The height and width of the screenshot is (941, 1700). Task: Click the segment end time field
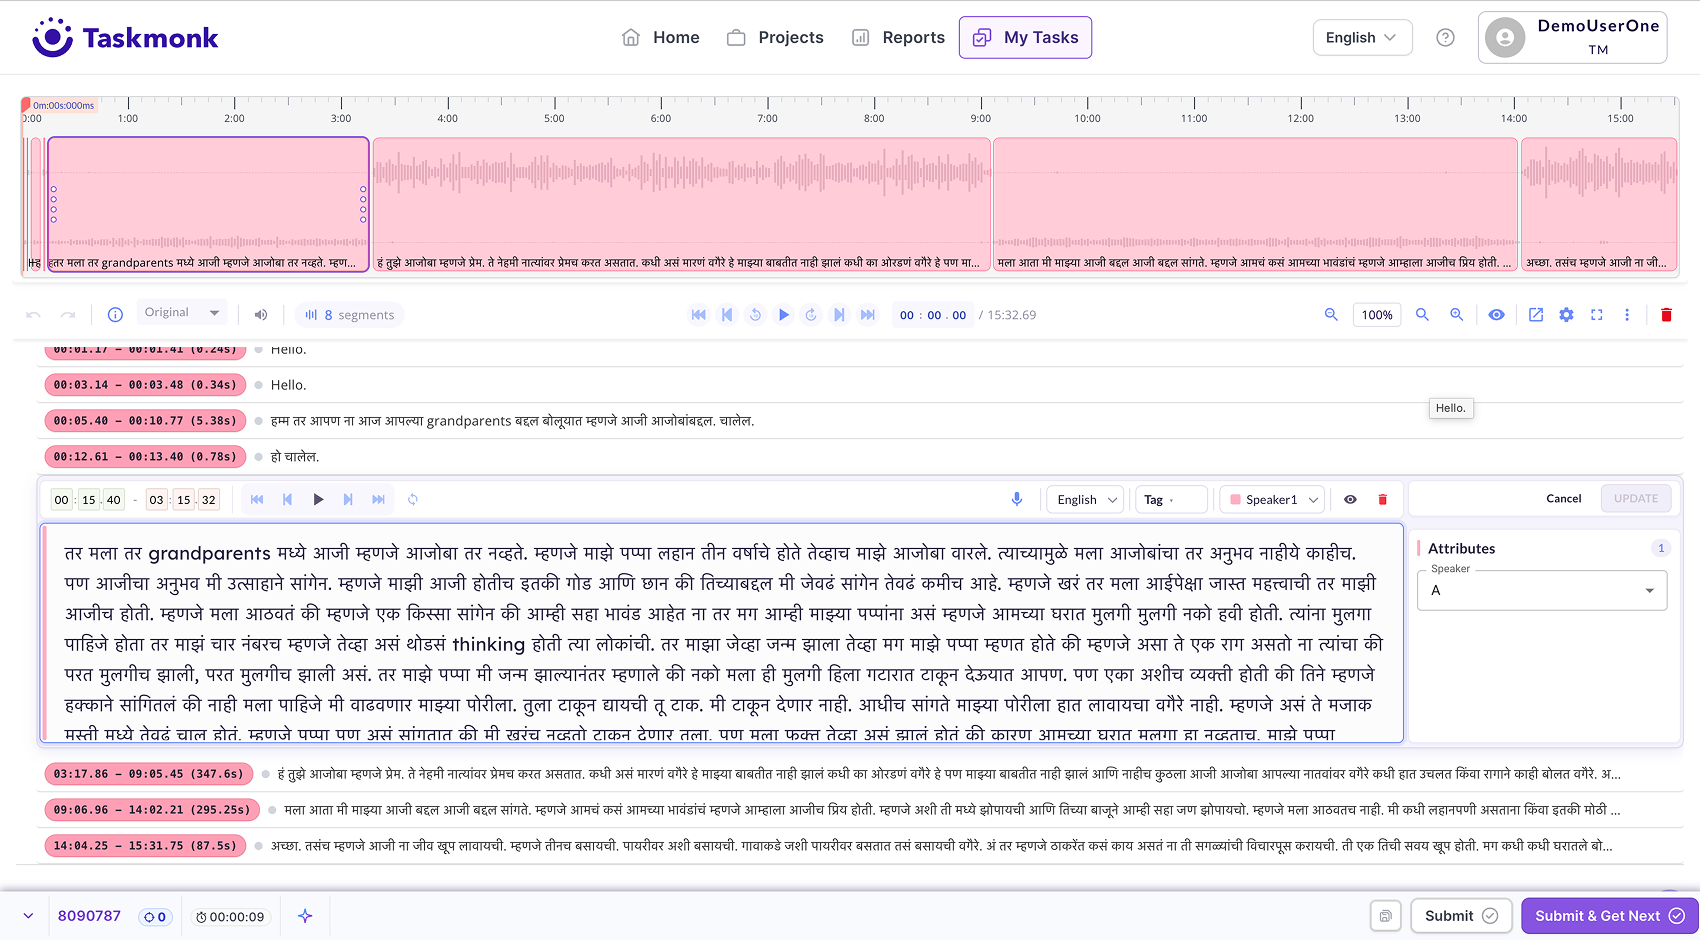pos(183,500)
